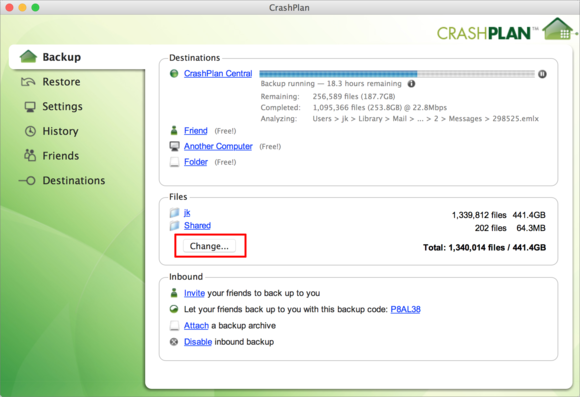Screen dimensions: 580x397
Task: Click the CrashPlan window title
Action: click(289, 8)
